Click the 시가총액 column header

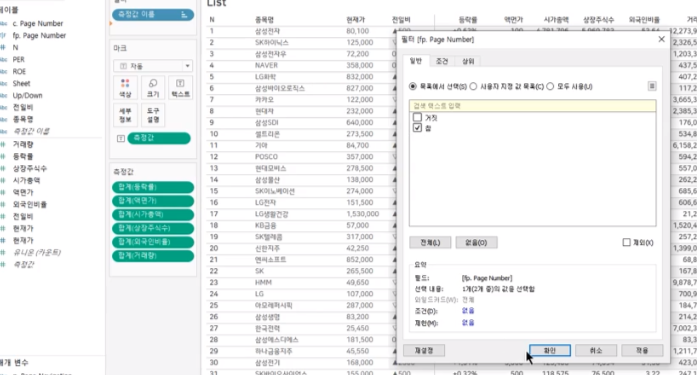556,20
